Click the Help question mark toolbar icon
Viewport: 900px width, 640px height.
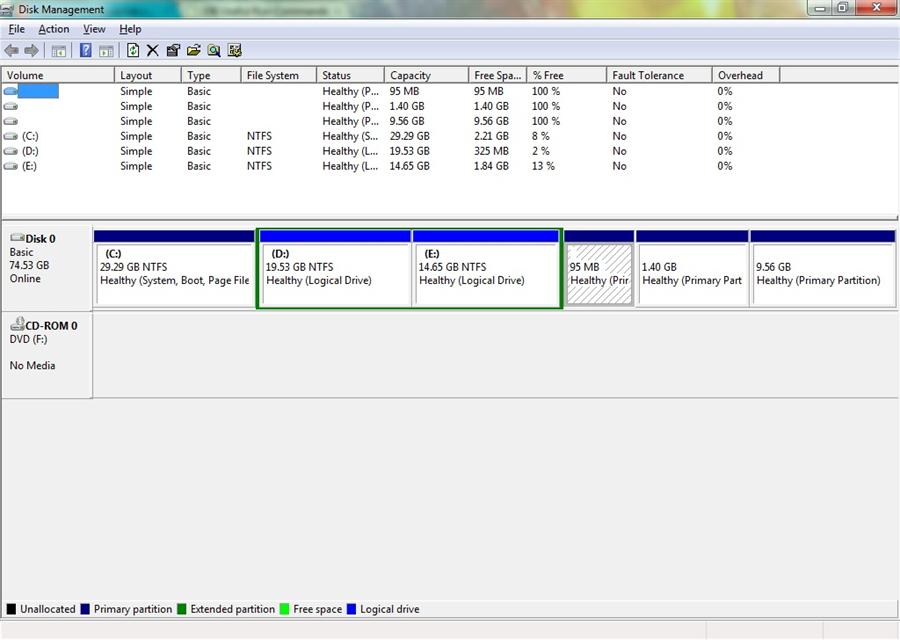85,50
